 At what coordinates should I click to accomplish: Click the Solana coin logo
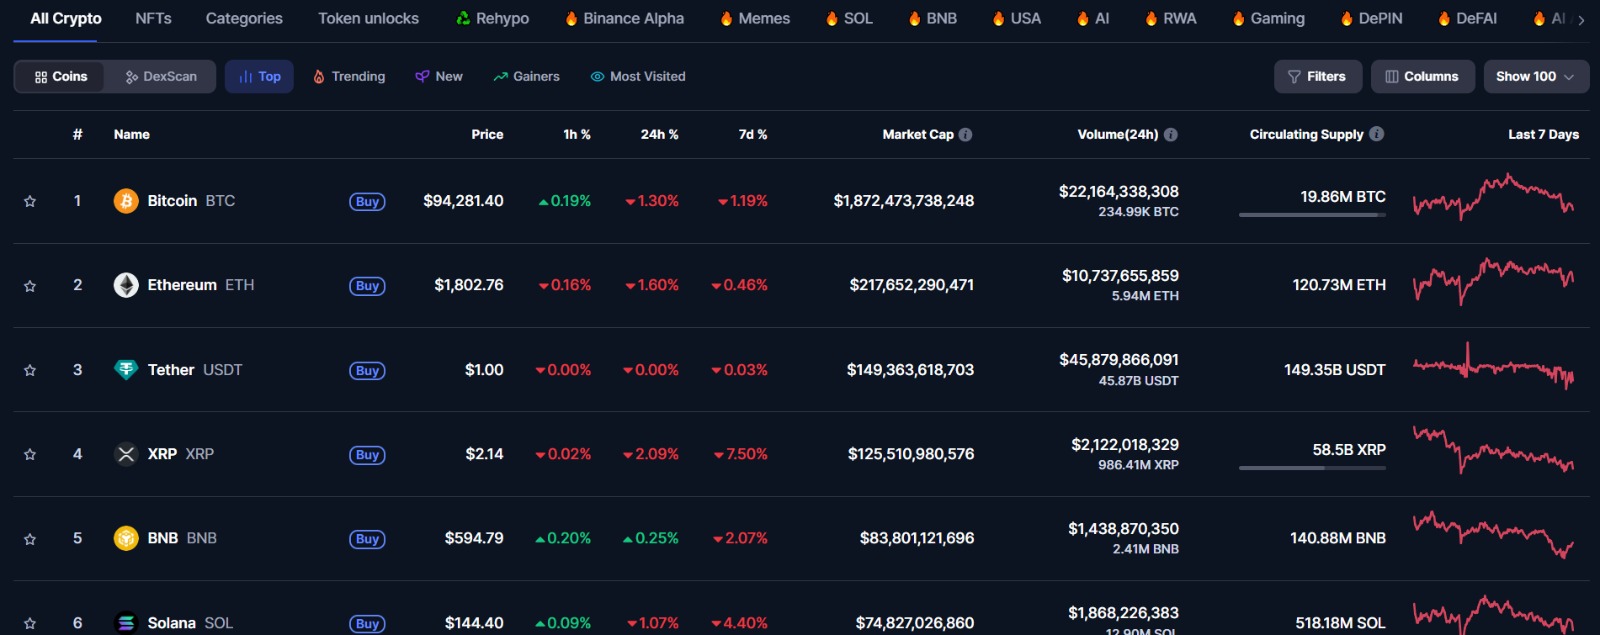pos(126,622)
